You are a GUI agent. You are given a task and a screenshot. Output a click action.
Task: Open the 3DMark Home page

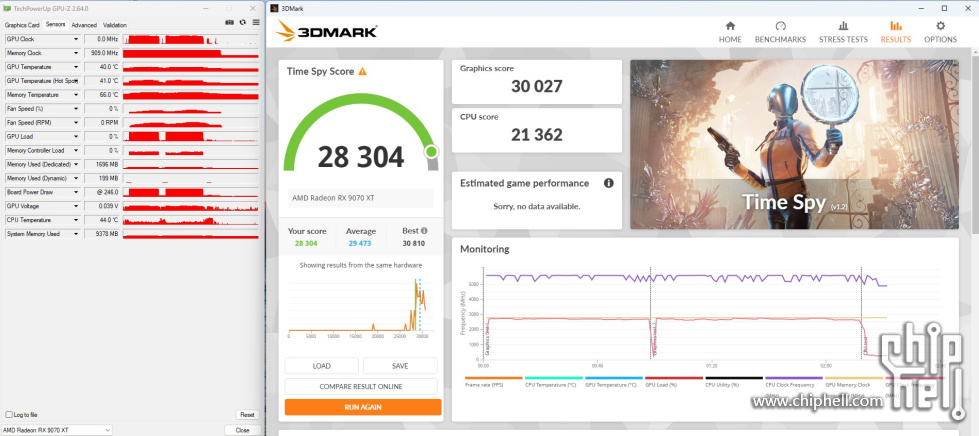click(x=730, y=32)
